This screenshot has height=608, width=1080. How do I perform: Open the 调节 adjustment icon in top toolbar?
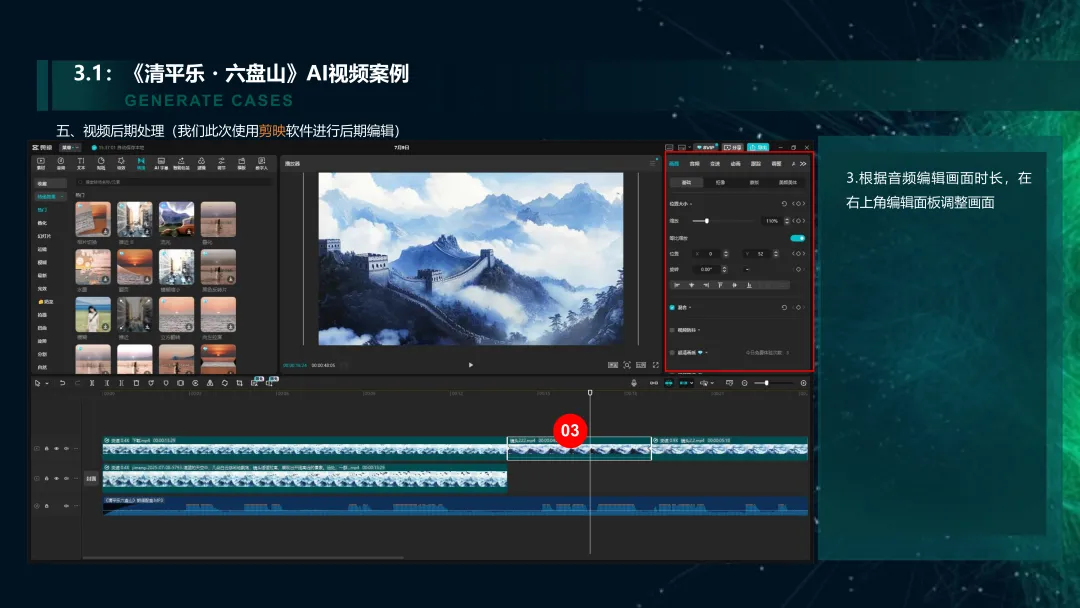(221, 163)
